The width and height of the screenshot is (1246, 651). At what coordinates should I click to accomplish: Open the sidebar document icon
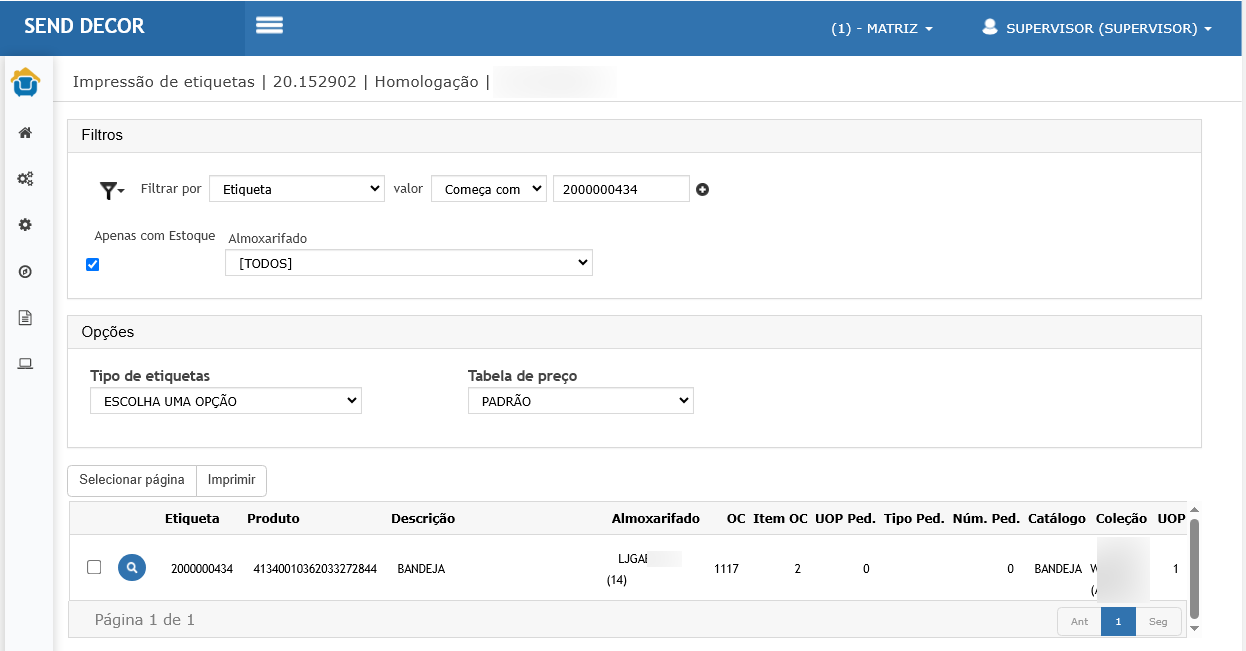(x=26, y=318)
